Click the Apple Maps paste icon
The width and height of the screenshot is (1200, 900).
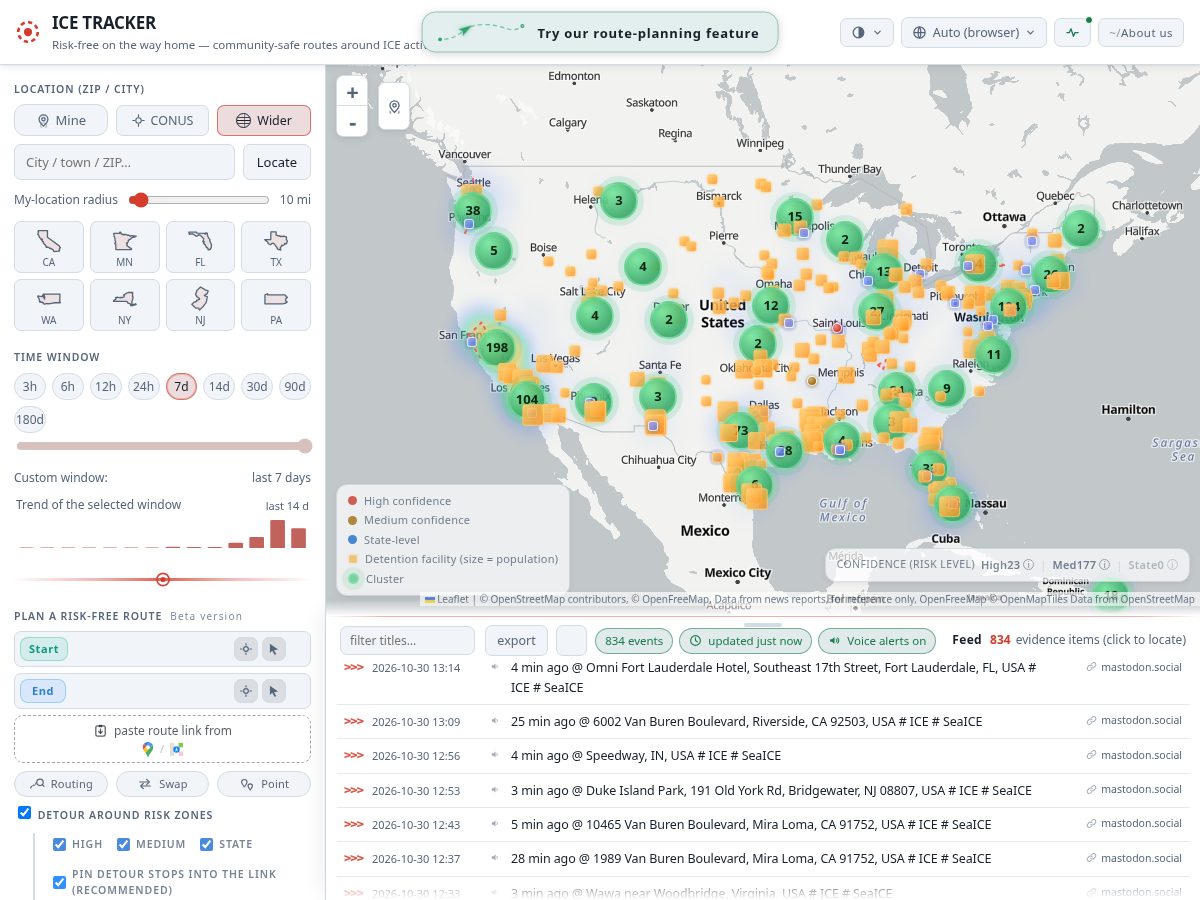(x=176, y=748)
